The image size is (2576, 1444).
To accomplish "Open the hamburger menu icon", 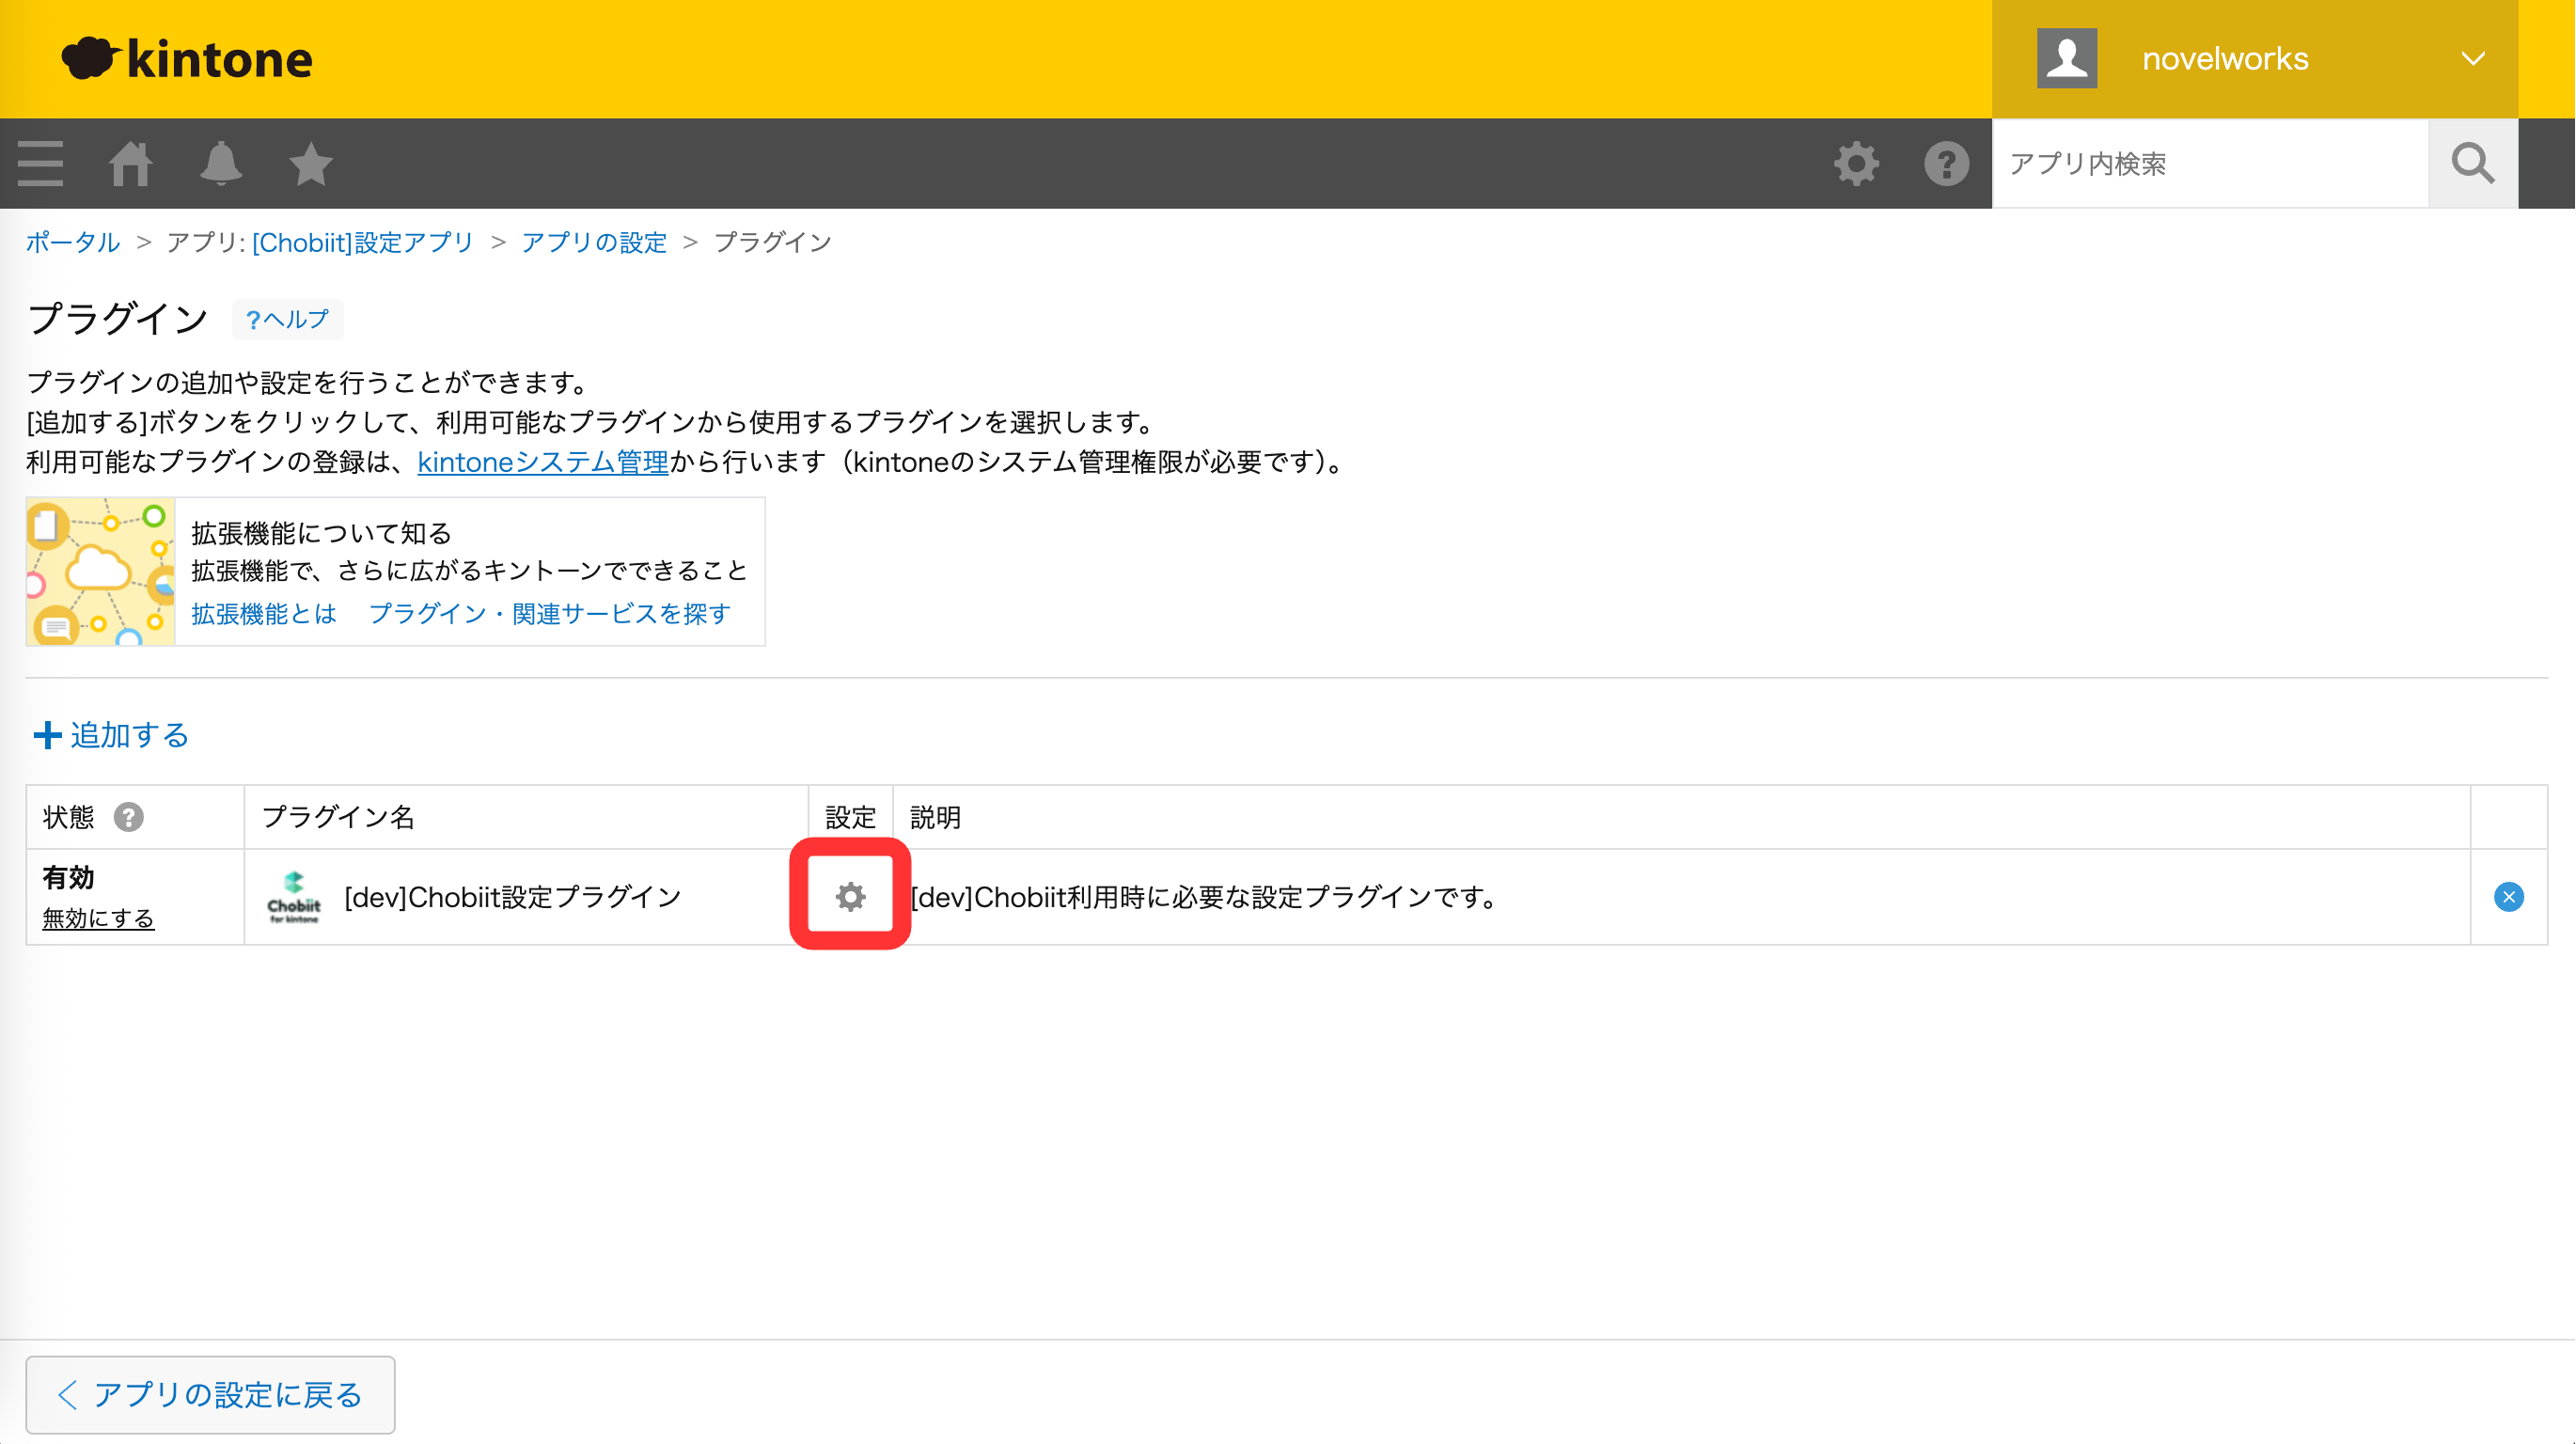I will tap(41, 163).
